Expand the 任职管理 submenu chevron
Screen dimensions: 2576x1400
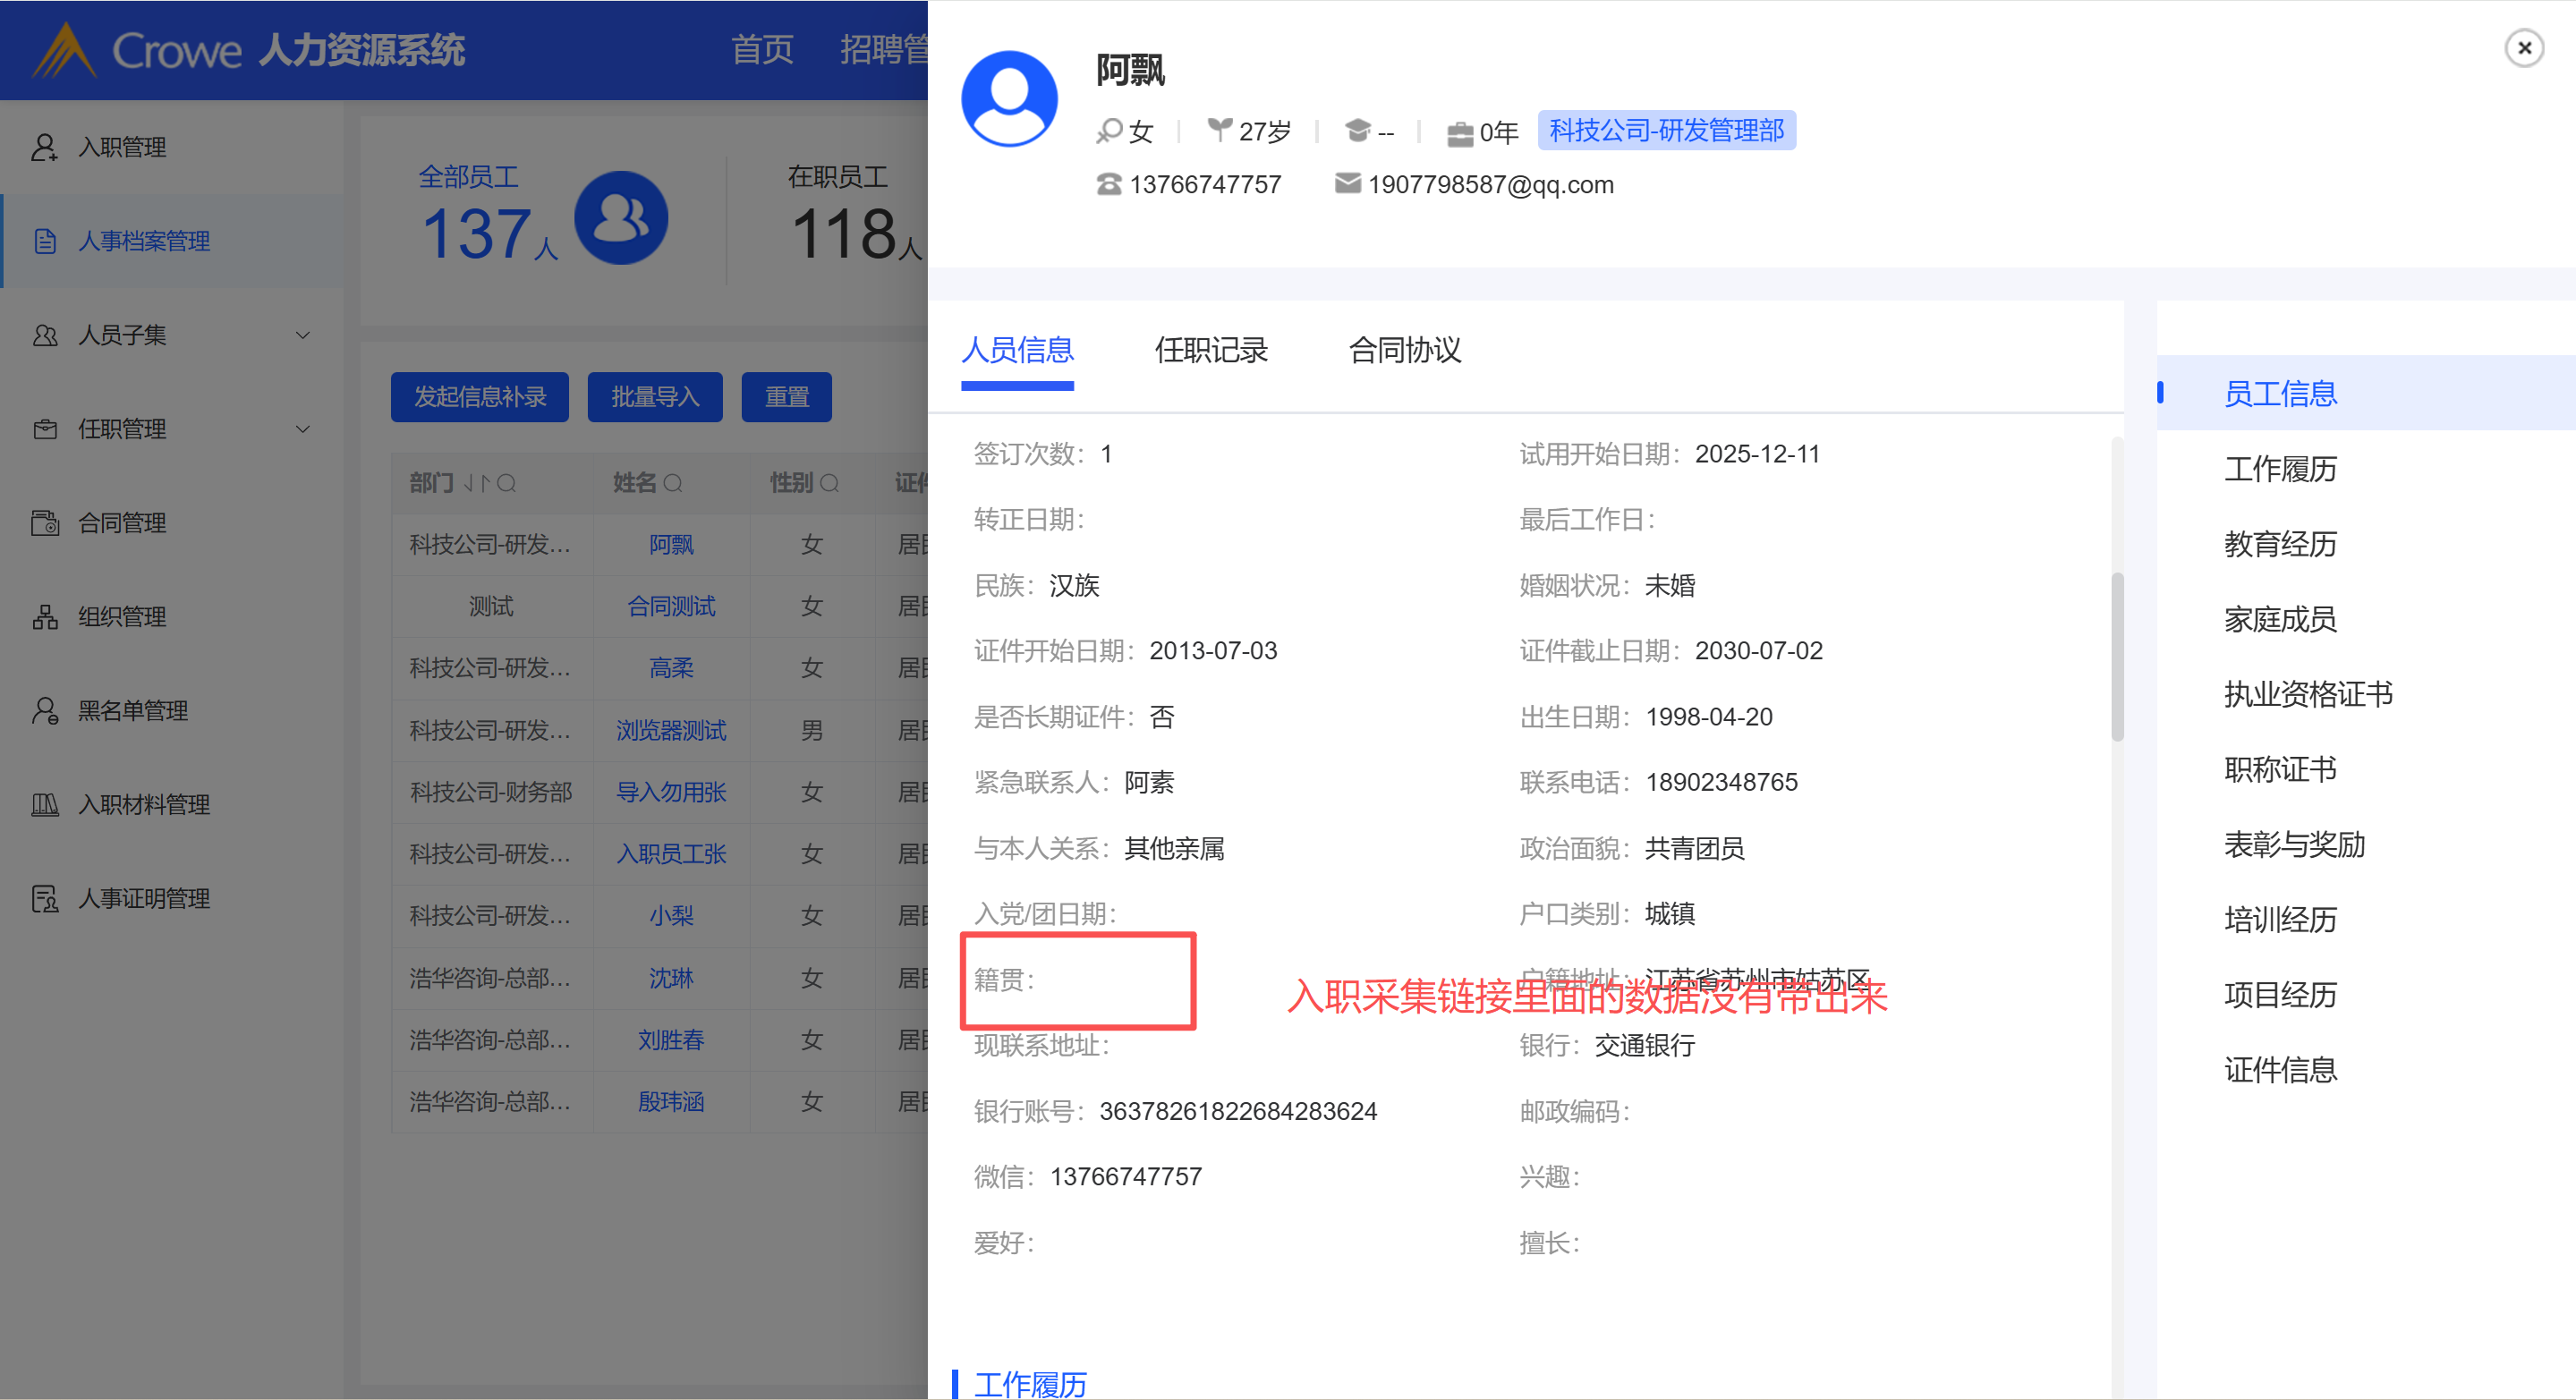[x=303, y=429]
